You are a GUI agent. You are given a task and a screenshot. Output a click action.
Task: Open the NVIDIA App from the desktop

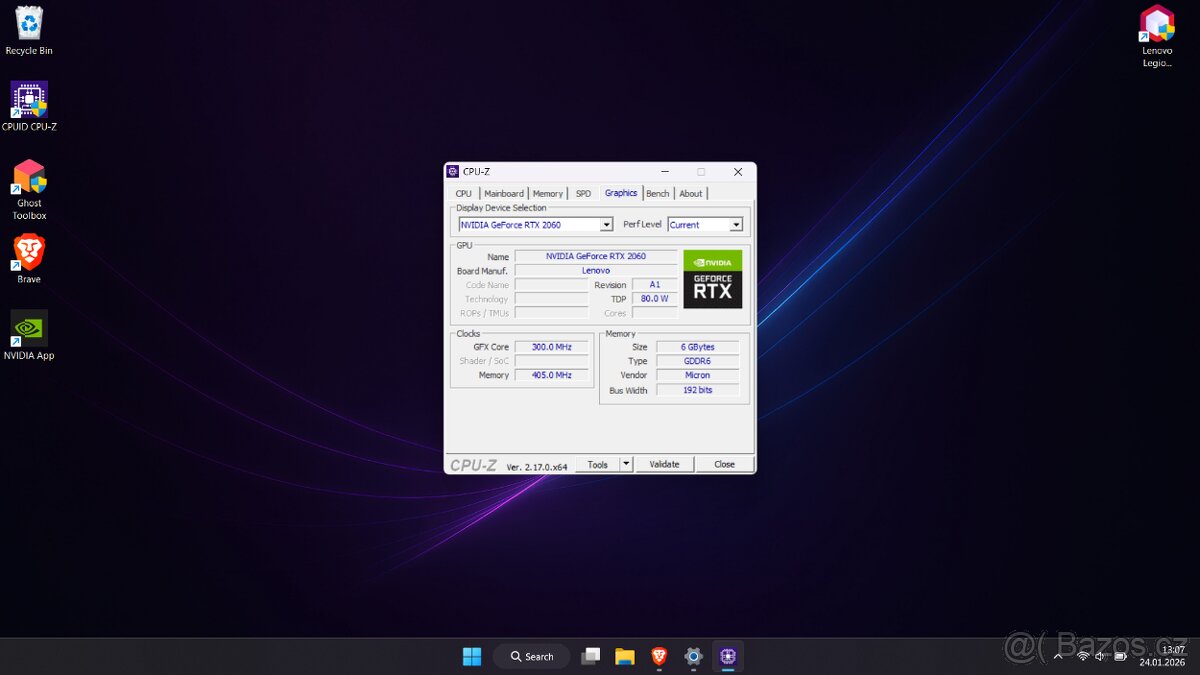coord(28,330)
